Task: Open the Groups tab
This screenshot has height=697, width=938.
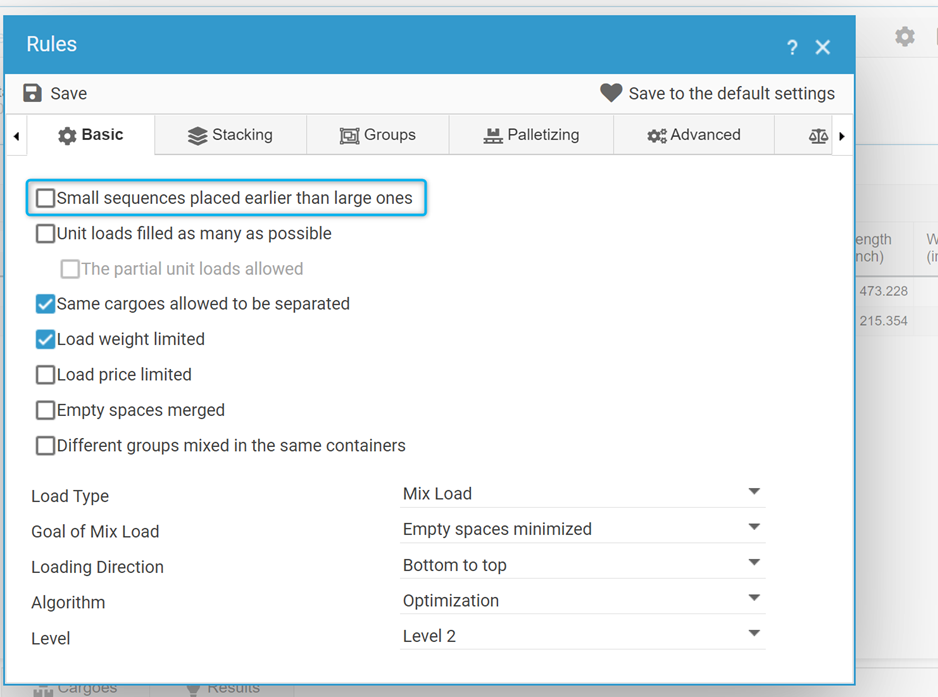Action: point(377,135)
